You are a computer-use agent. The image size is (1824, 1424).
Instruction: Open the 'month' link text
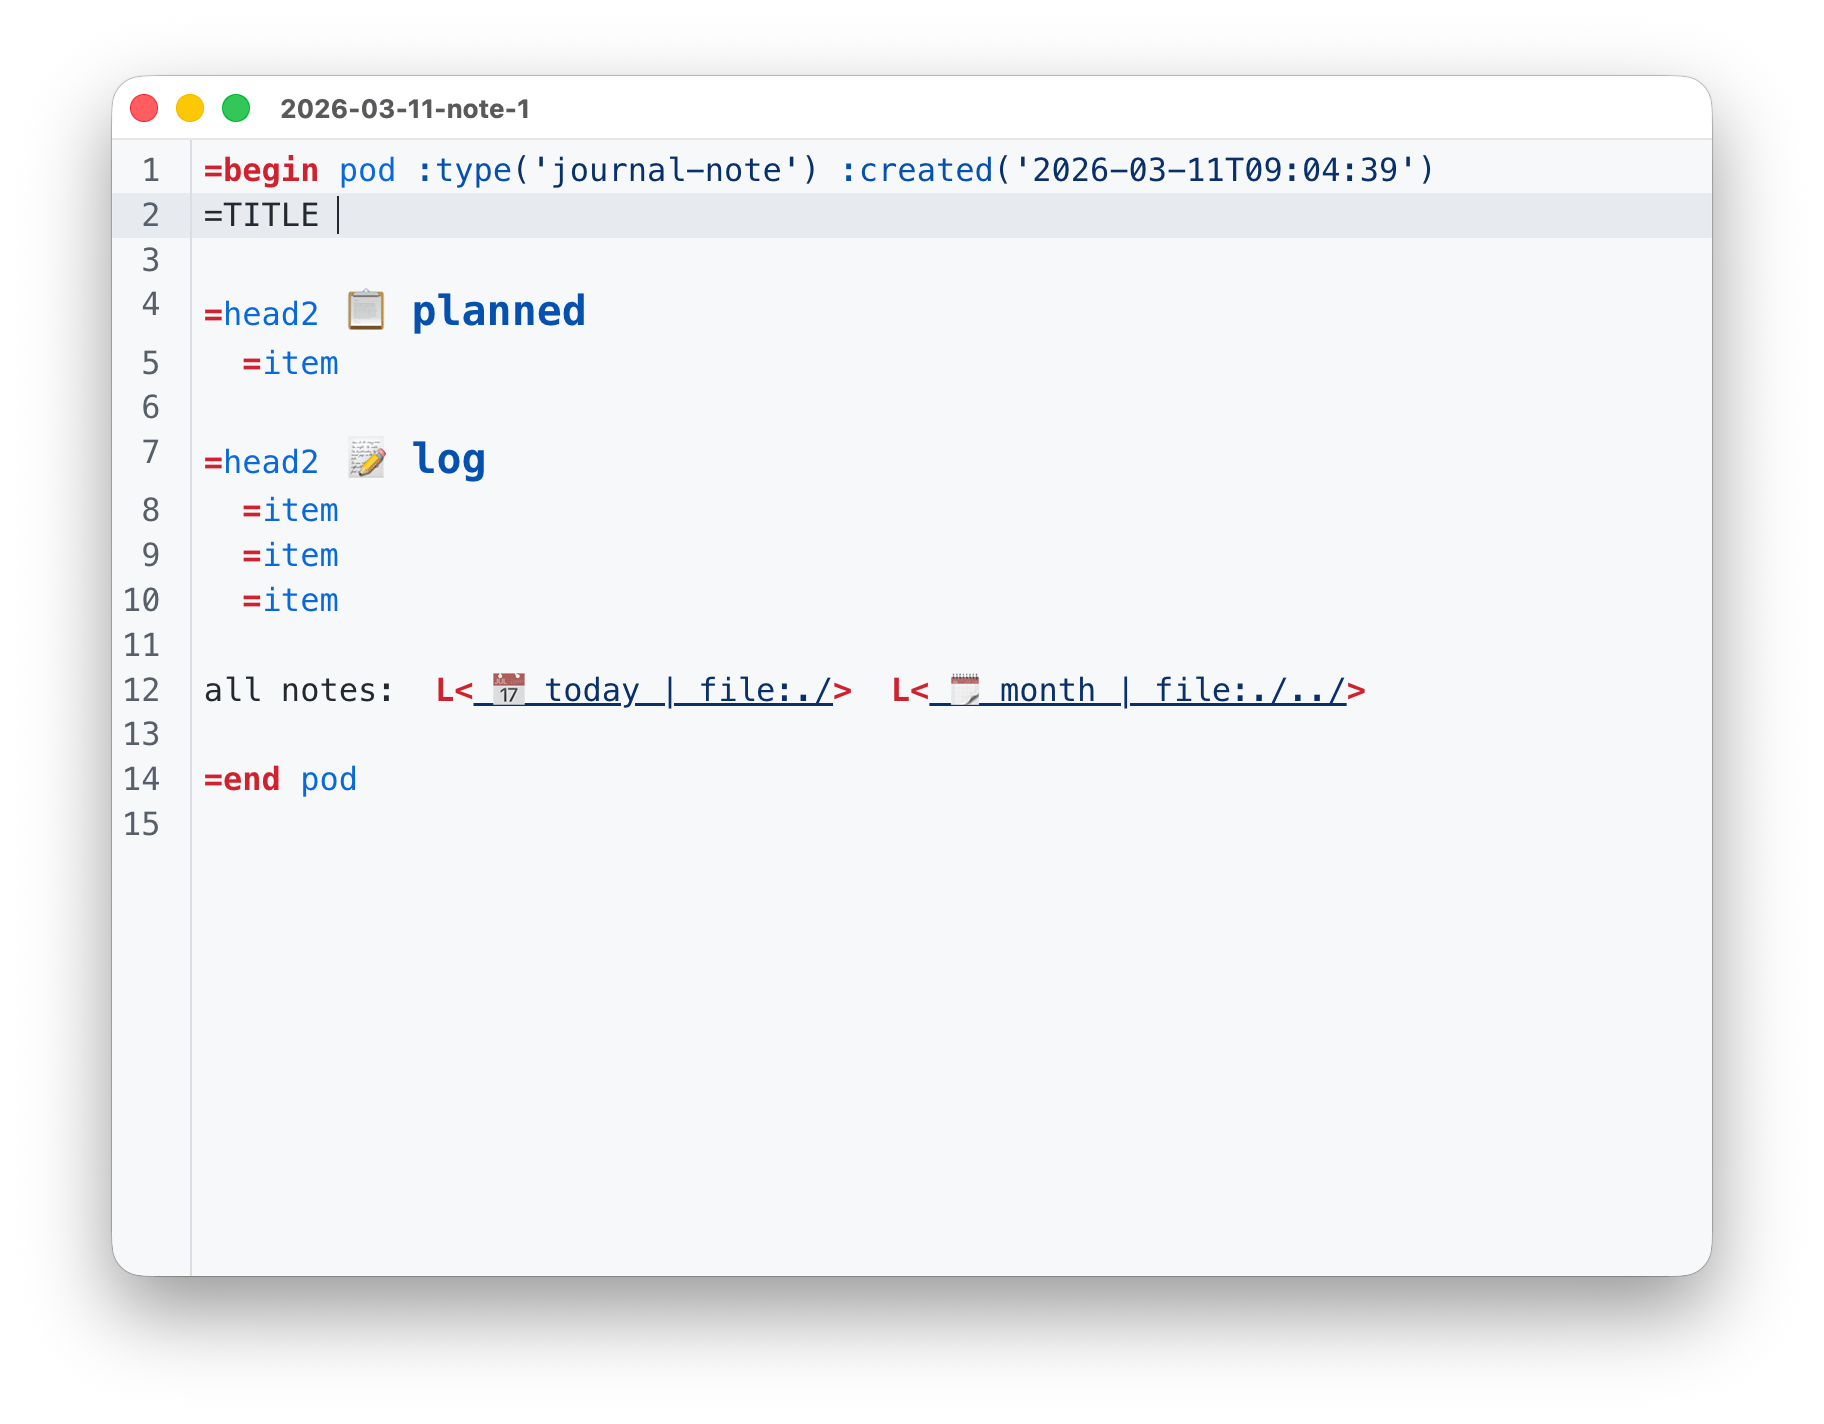1047,690
